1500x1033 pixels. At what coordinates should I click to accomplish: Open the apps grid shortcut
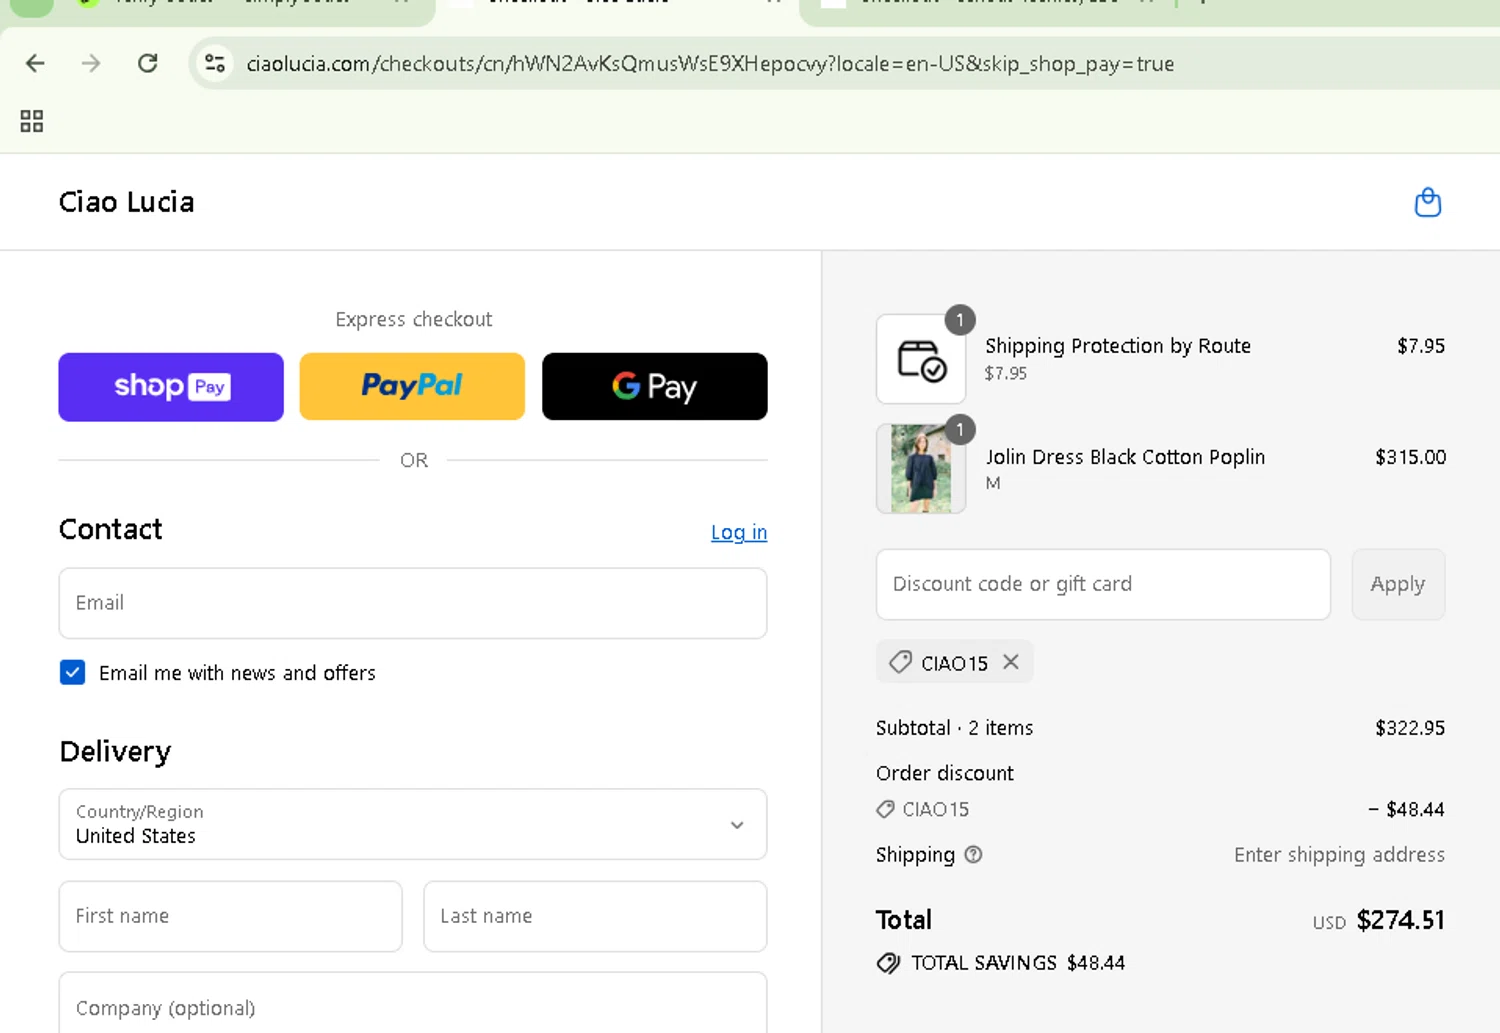pos(32,121)
